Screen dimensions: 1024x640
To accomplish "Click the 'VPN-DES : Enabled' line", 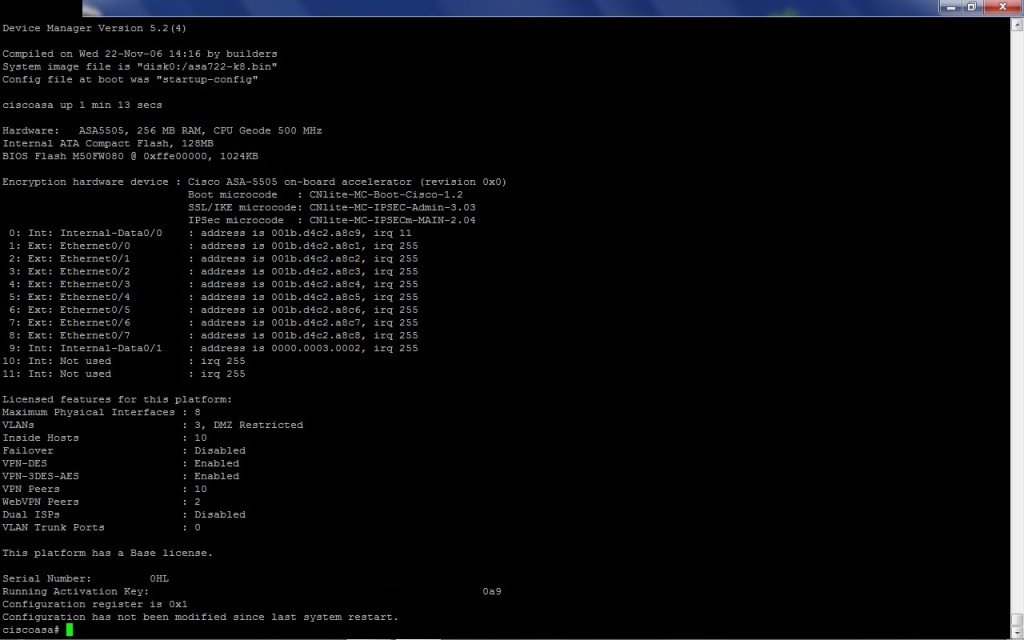I will 120,463.
